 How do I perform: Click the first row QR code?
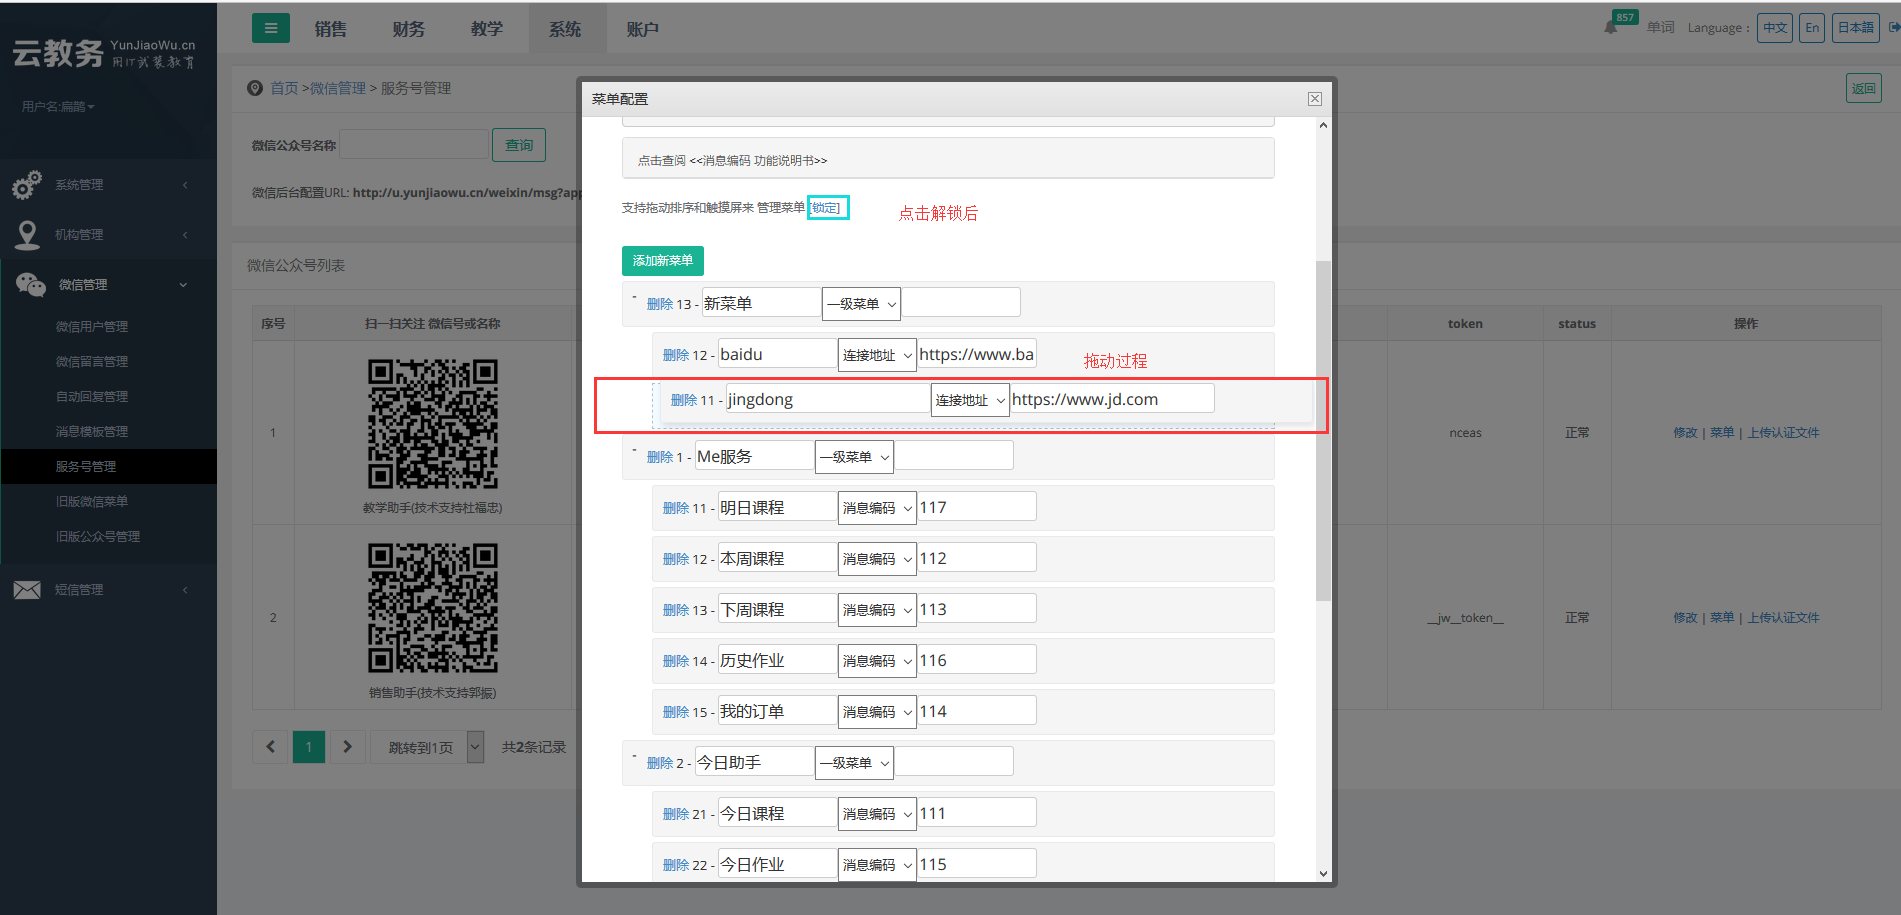pos(433,425)
